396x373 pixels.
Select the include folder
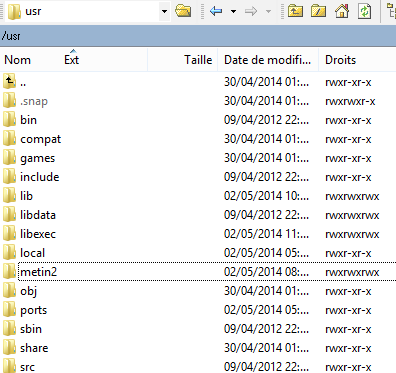coord(198,177)
